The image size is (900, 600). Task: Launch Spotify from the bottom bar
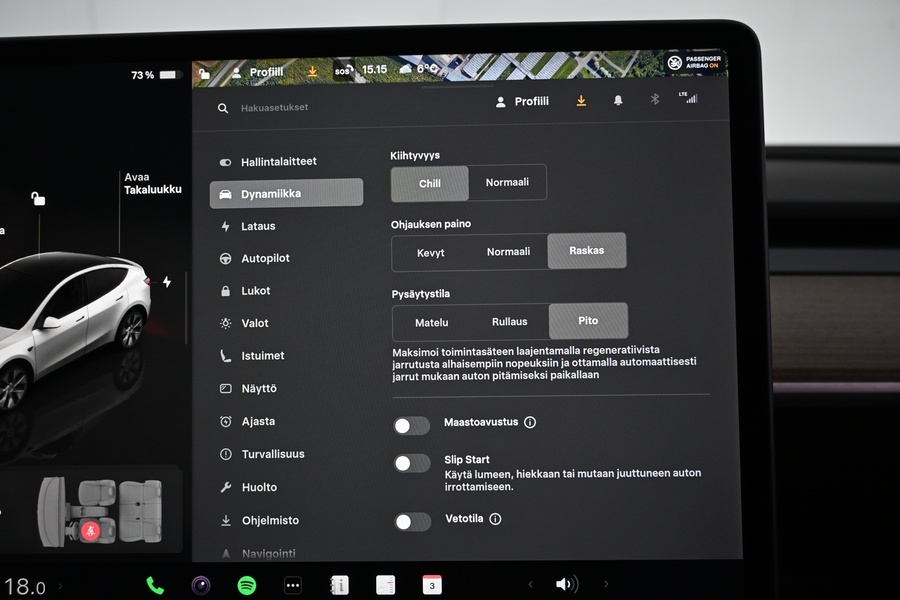tap(246, 585)
